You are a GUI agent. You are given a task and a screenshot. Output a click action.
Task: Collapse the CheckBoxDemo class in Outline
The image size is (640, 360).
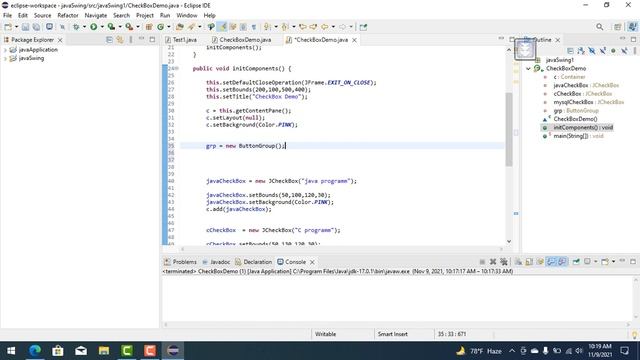pyautogui.click(x=528, y=69)
